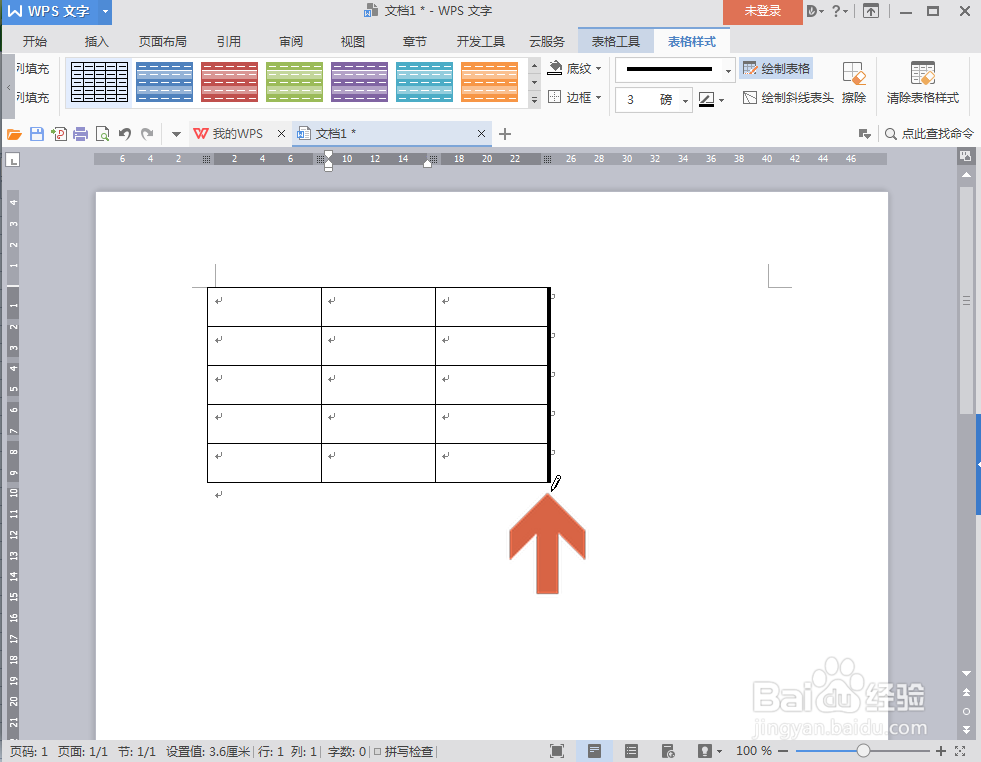Apply the purple table style
Viewport: 981px width, 762px height.
[359, 81]
